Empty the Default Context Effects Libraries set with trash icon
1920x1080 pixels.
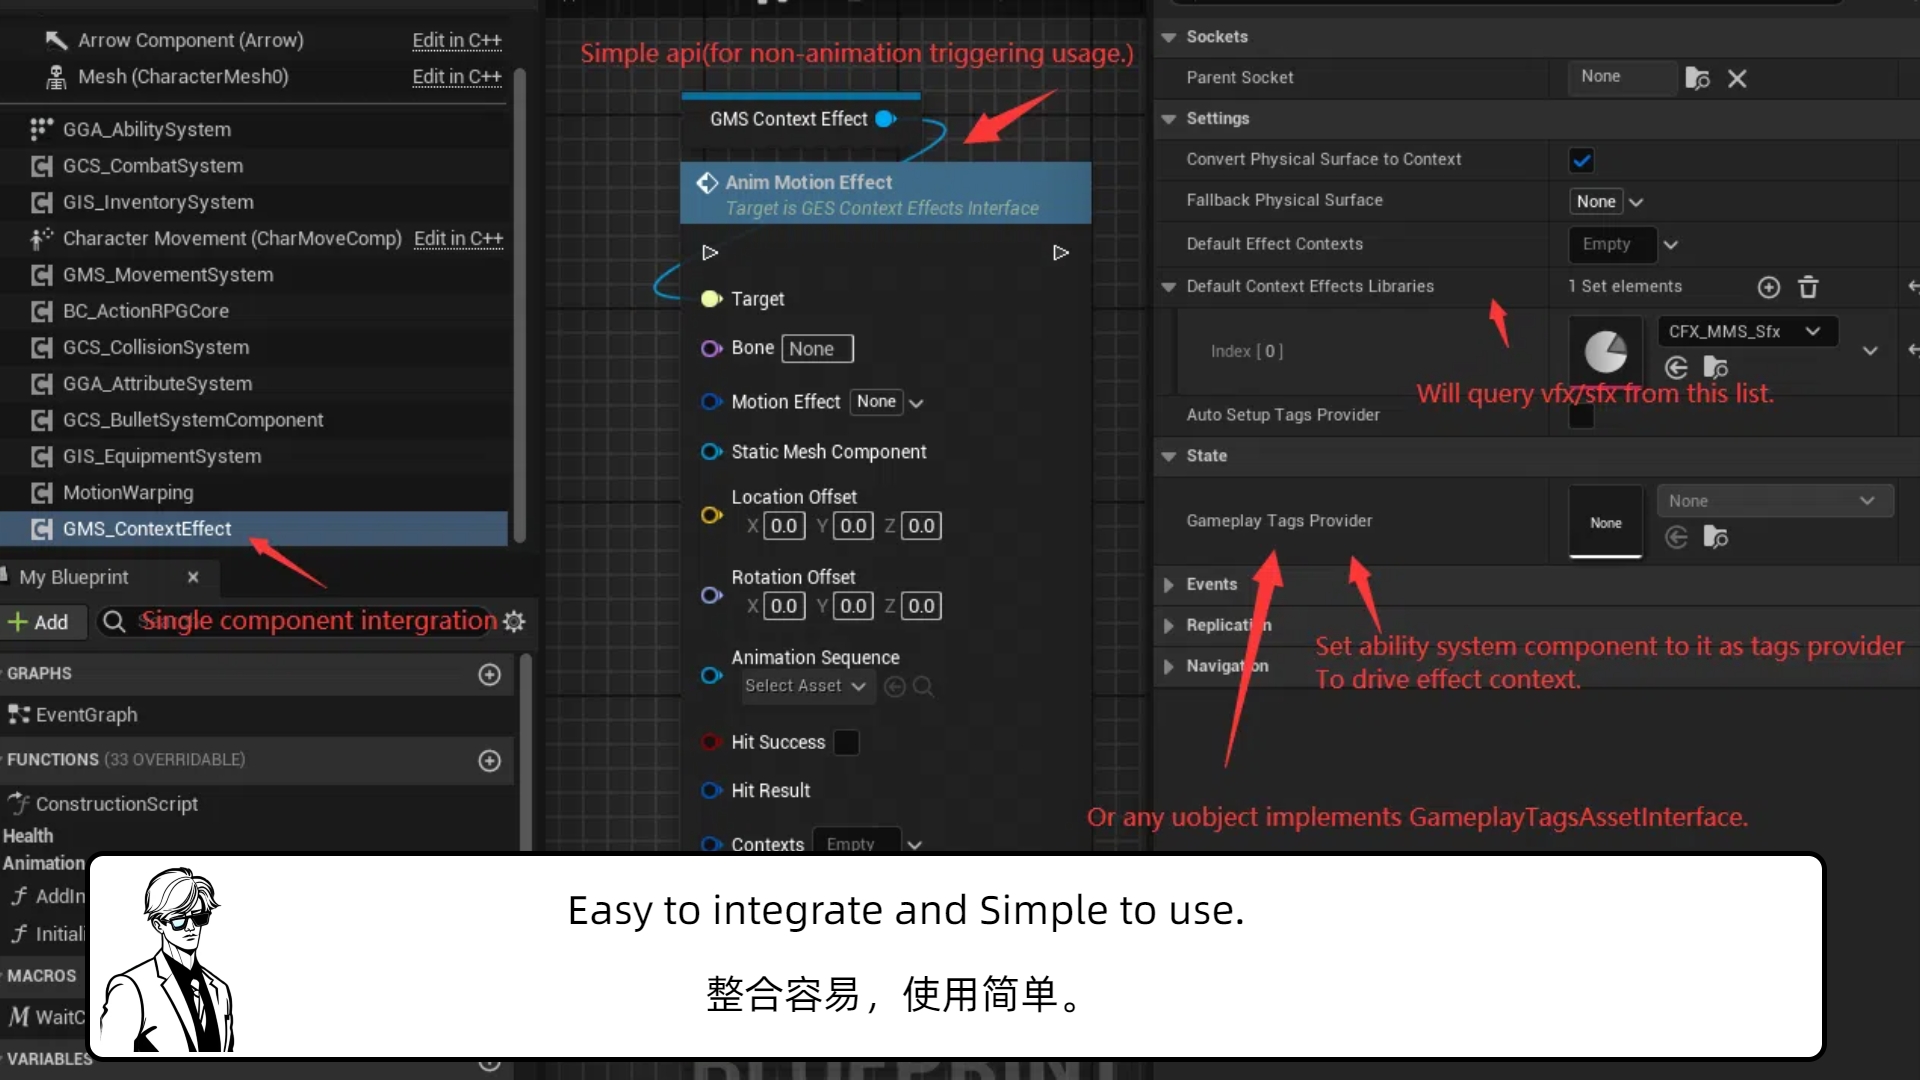coord(1809,287)
